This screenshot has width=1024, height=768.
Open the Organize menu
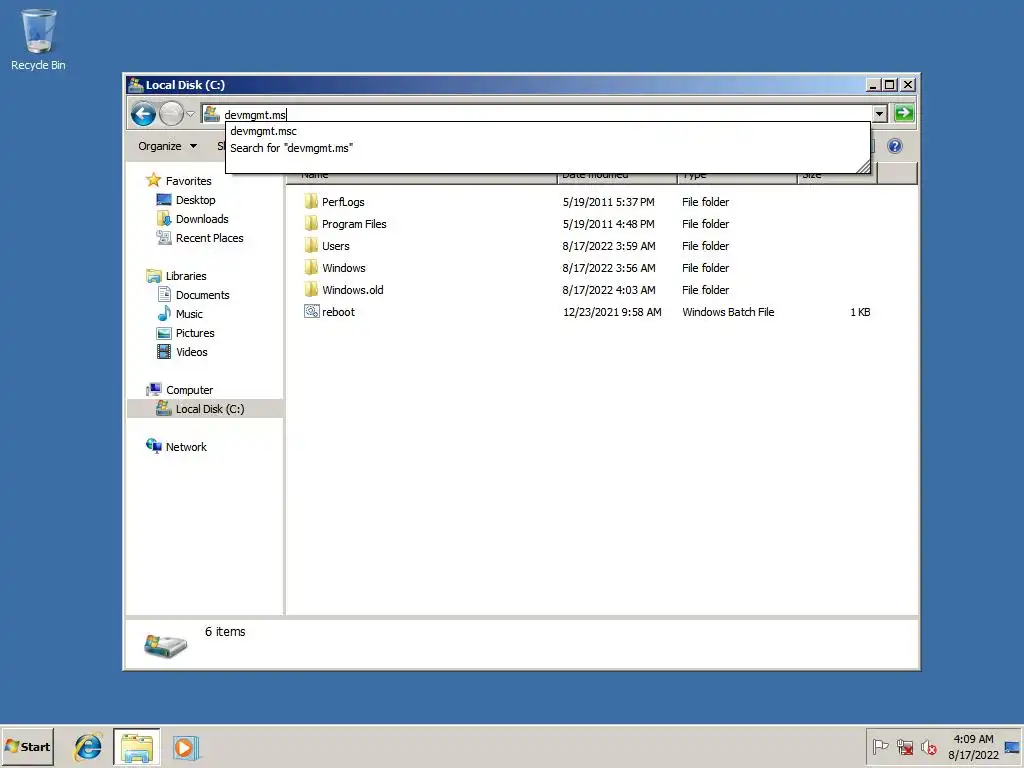click(167, 146)
